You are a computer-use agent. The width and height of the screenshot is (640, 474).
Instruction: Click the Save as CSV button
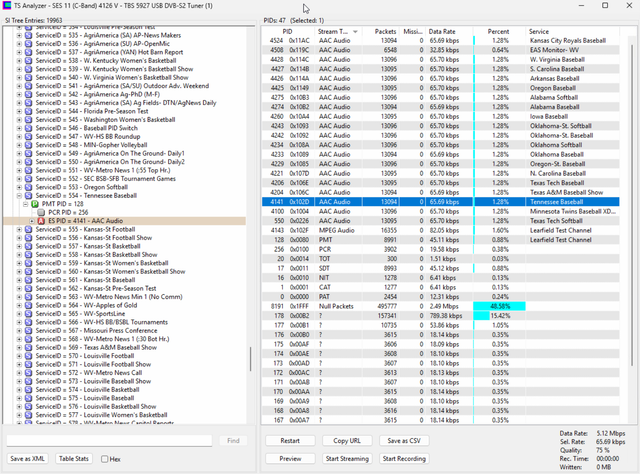[x=404, y=441]
